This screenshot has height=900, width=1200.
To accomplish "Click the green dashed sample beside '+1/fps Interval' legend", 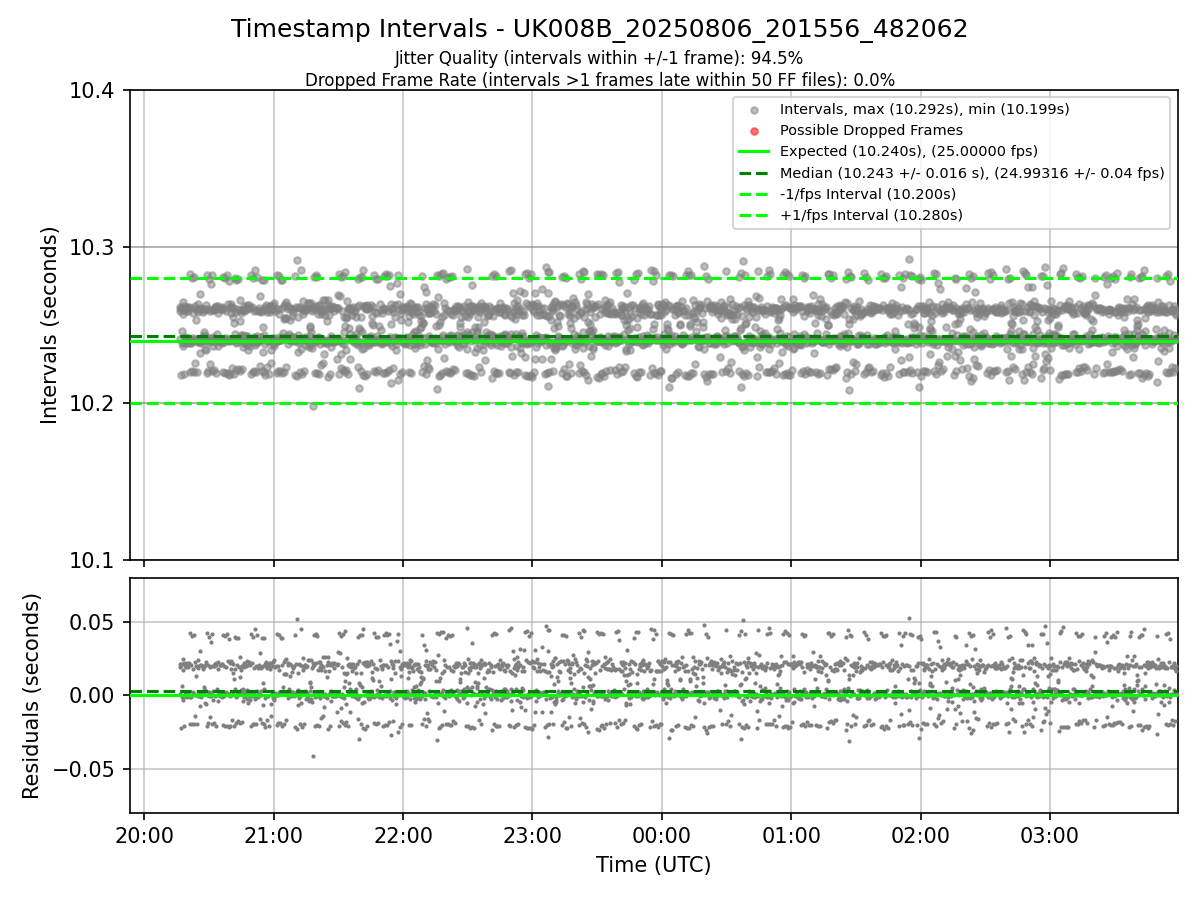I will click(x=755, y=215).
